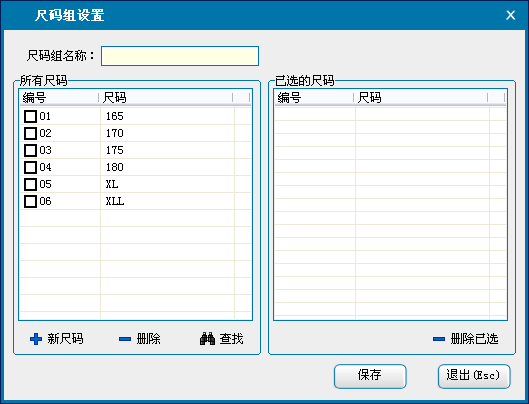The image size is (529, 404).
Task: Click the 退出 (Esc) button
Action: point(474,376)
